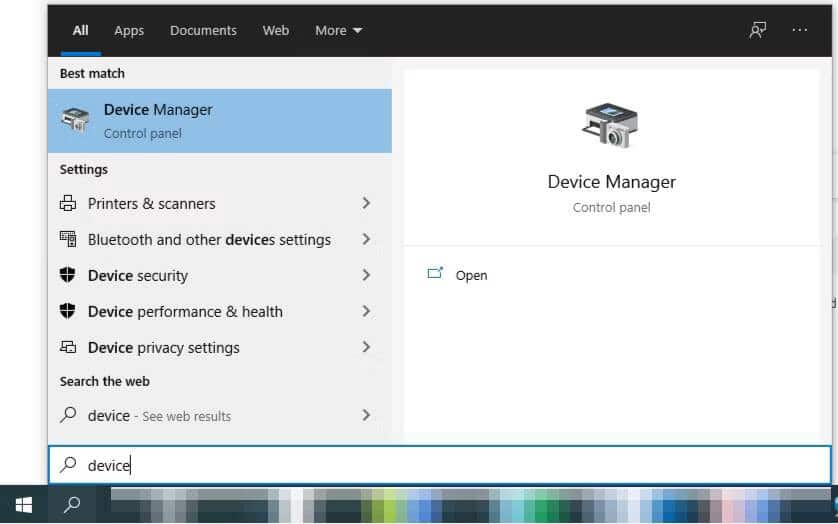838x524 pixels.
Task: Switch to the Documents tab
Action: (203, 30)
